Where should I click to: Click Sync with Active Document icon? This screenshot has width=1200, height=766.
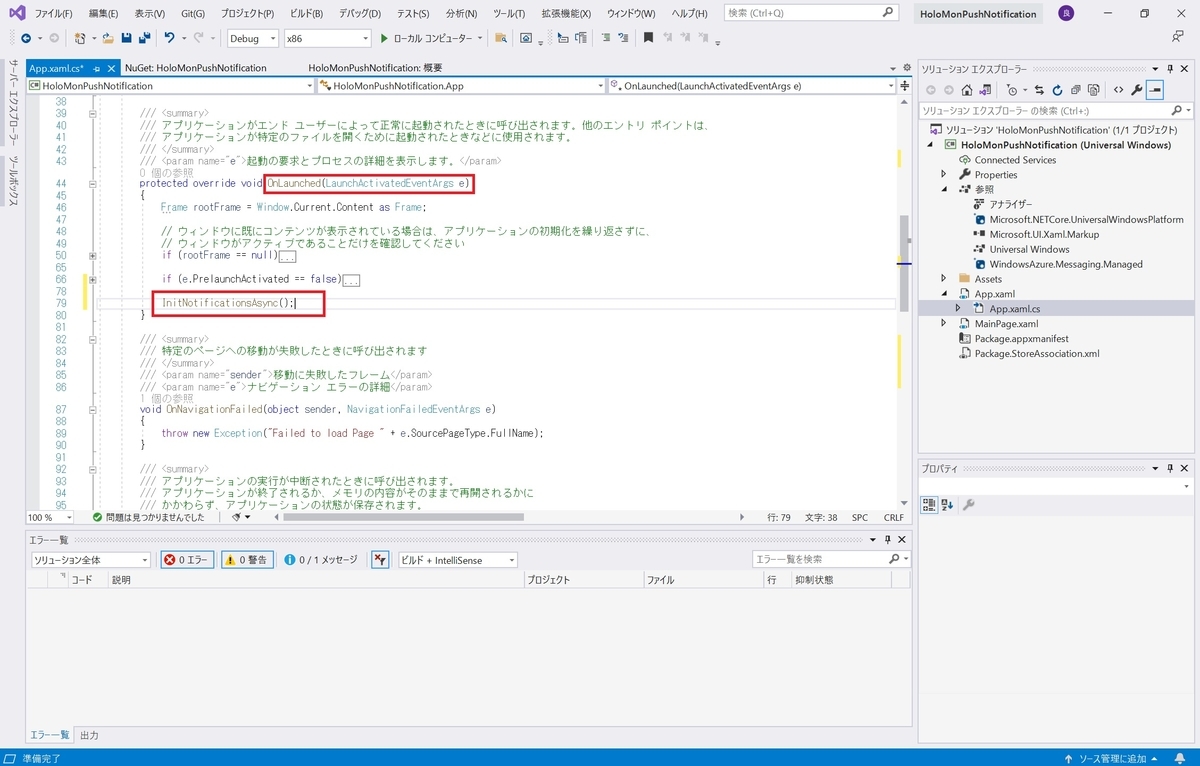pos(1039,90)
